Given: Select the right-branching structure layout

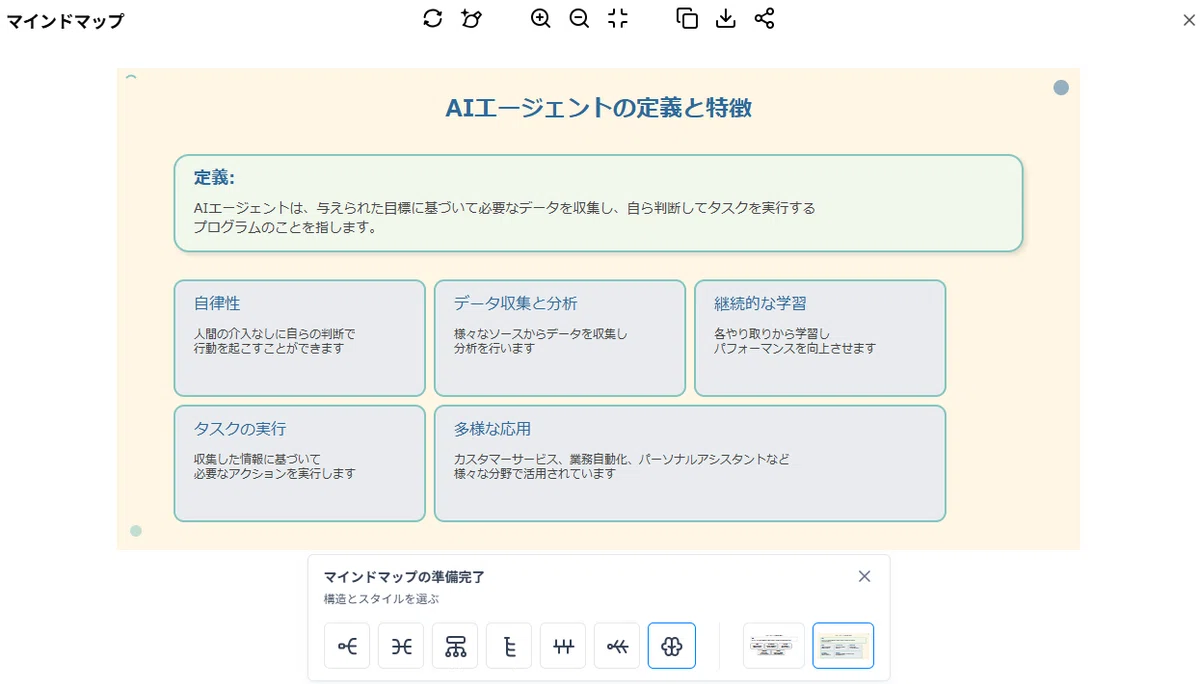Looking at the screenshot, I should (347, 646).
